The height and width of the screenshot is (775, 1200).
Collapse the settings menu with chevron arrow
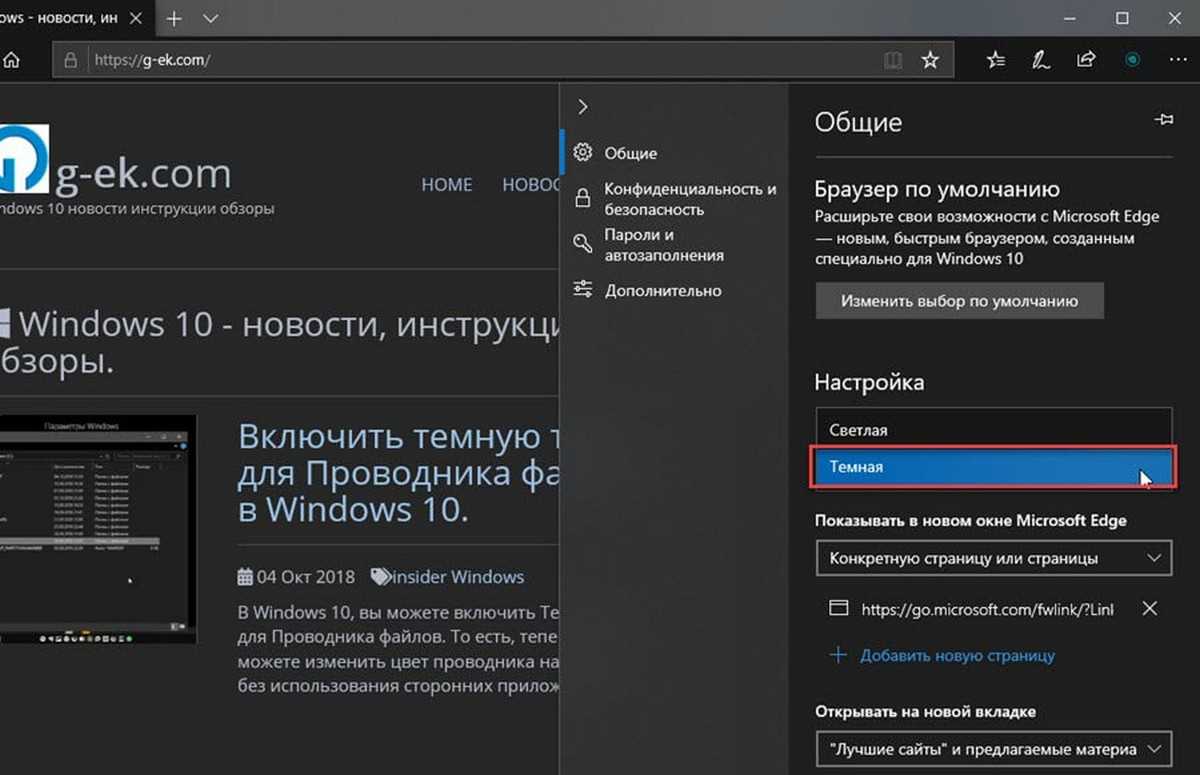coord(584,107)
